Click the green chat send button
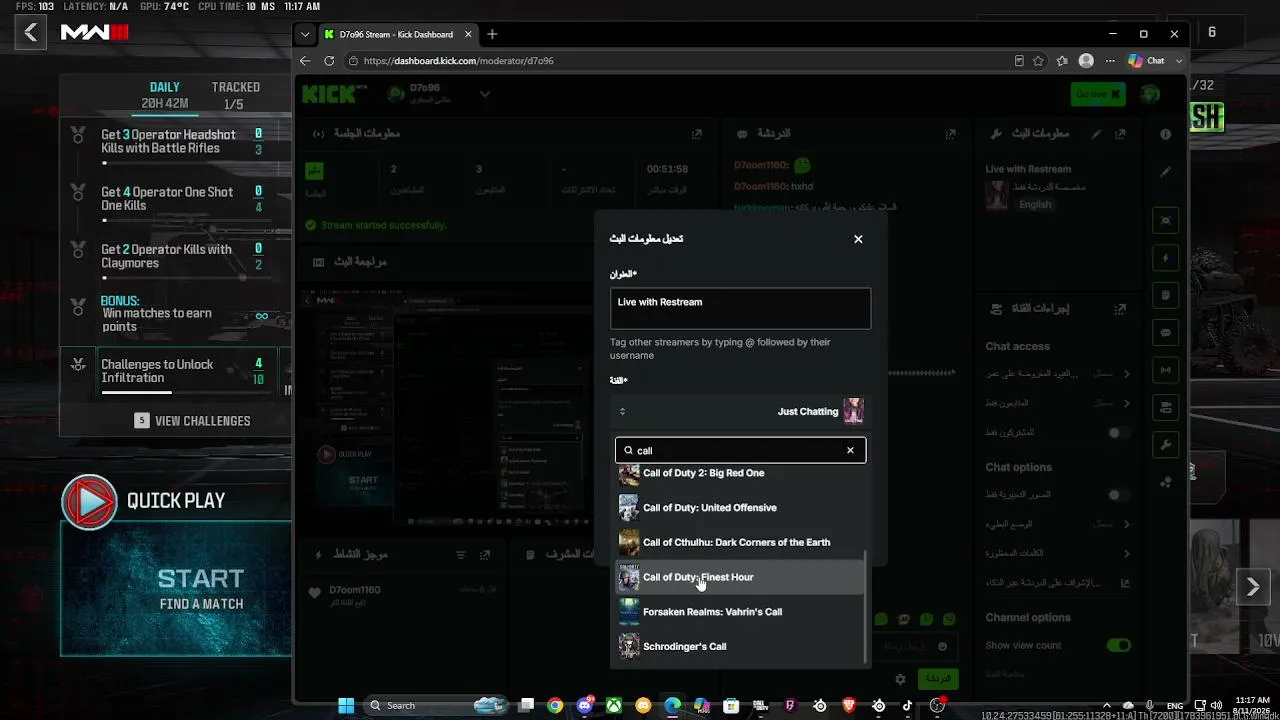 pos(938,679)
